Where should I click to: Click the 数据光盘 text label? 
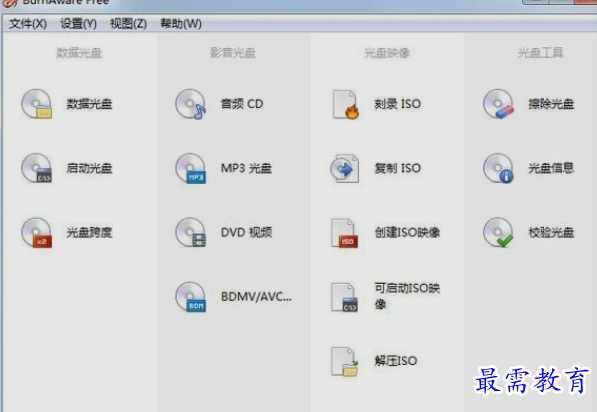click(x=89, y=104)
